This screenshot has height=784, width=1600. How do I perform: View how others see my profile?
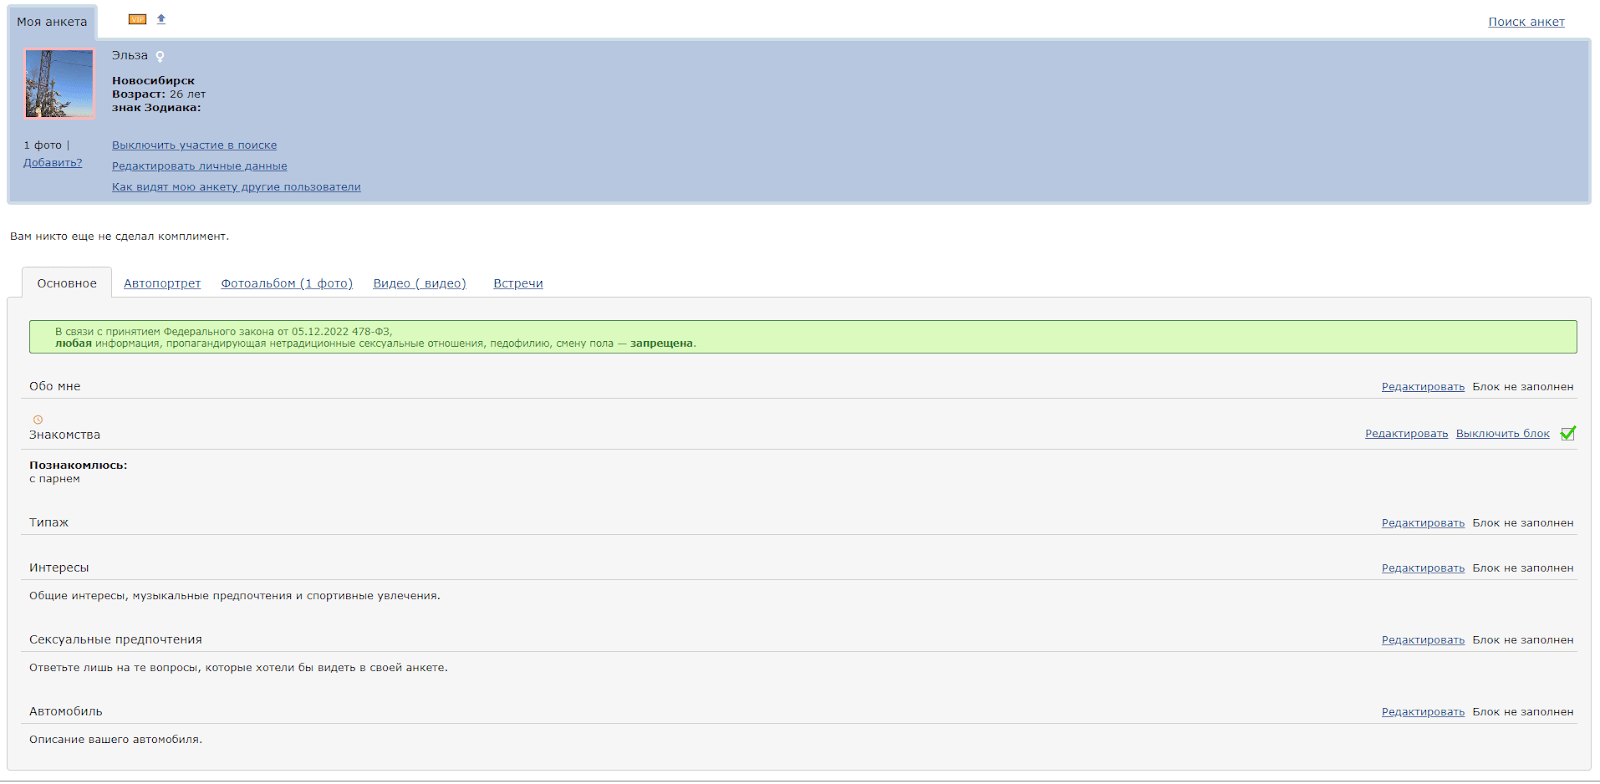pos(236,188)
